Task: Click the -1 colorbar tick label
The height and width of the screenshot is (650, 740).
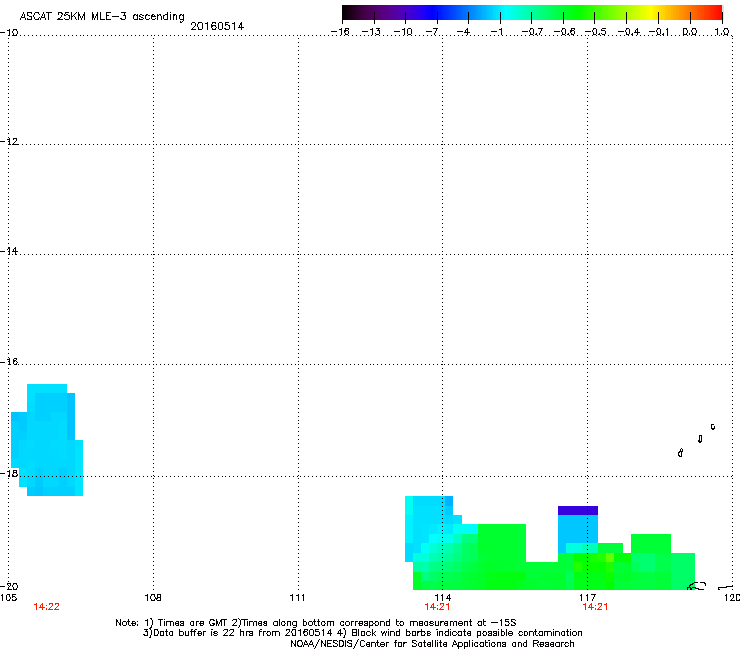Action: coord(497,32)
